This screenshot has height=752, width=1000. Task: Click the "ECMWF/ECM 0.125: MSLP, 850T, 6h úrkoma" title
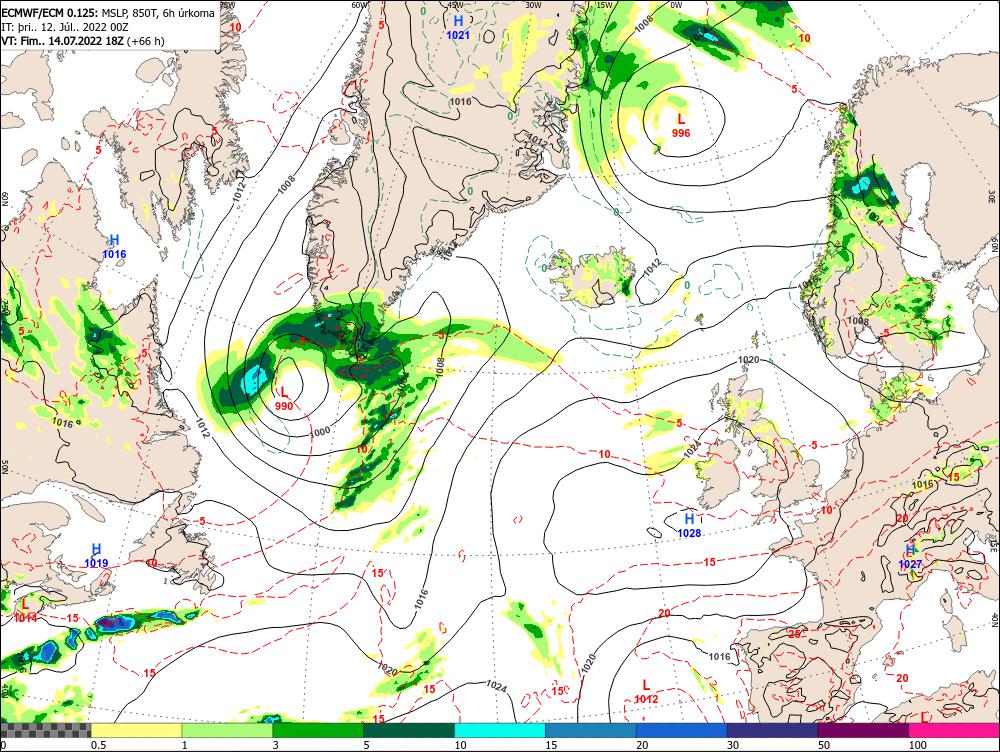click(x=108, y=13)
